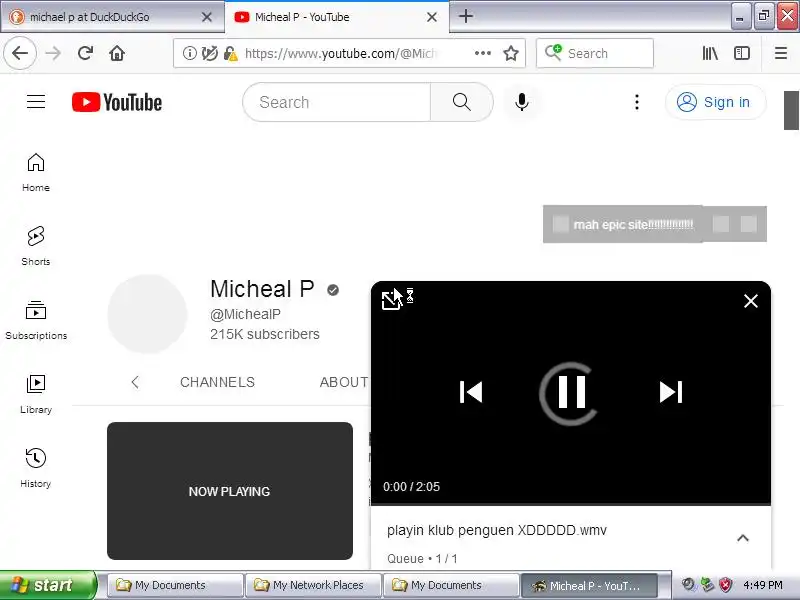Open Shorts in the sidebar
The image size is (800, 600).
pos(36,246)
